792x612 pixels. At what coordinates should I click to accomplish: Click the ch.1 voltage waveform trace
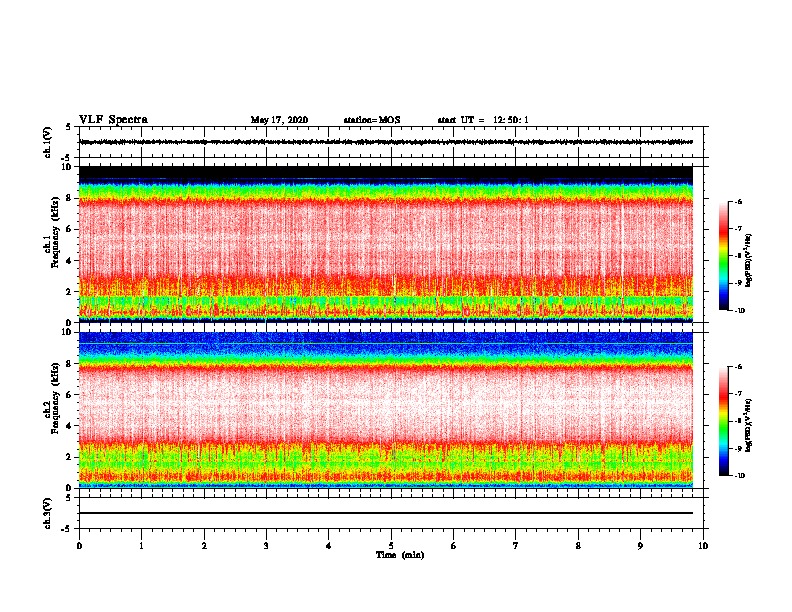tap(386, 142)
